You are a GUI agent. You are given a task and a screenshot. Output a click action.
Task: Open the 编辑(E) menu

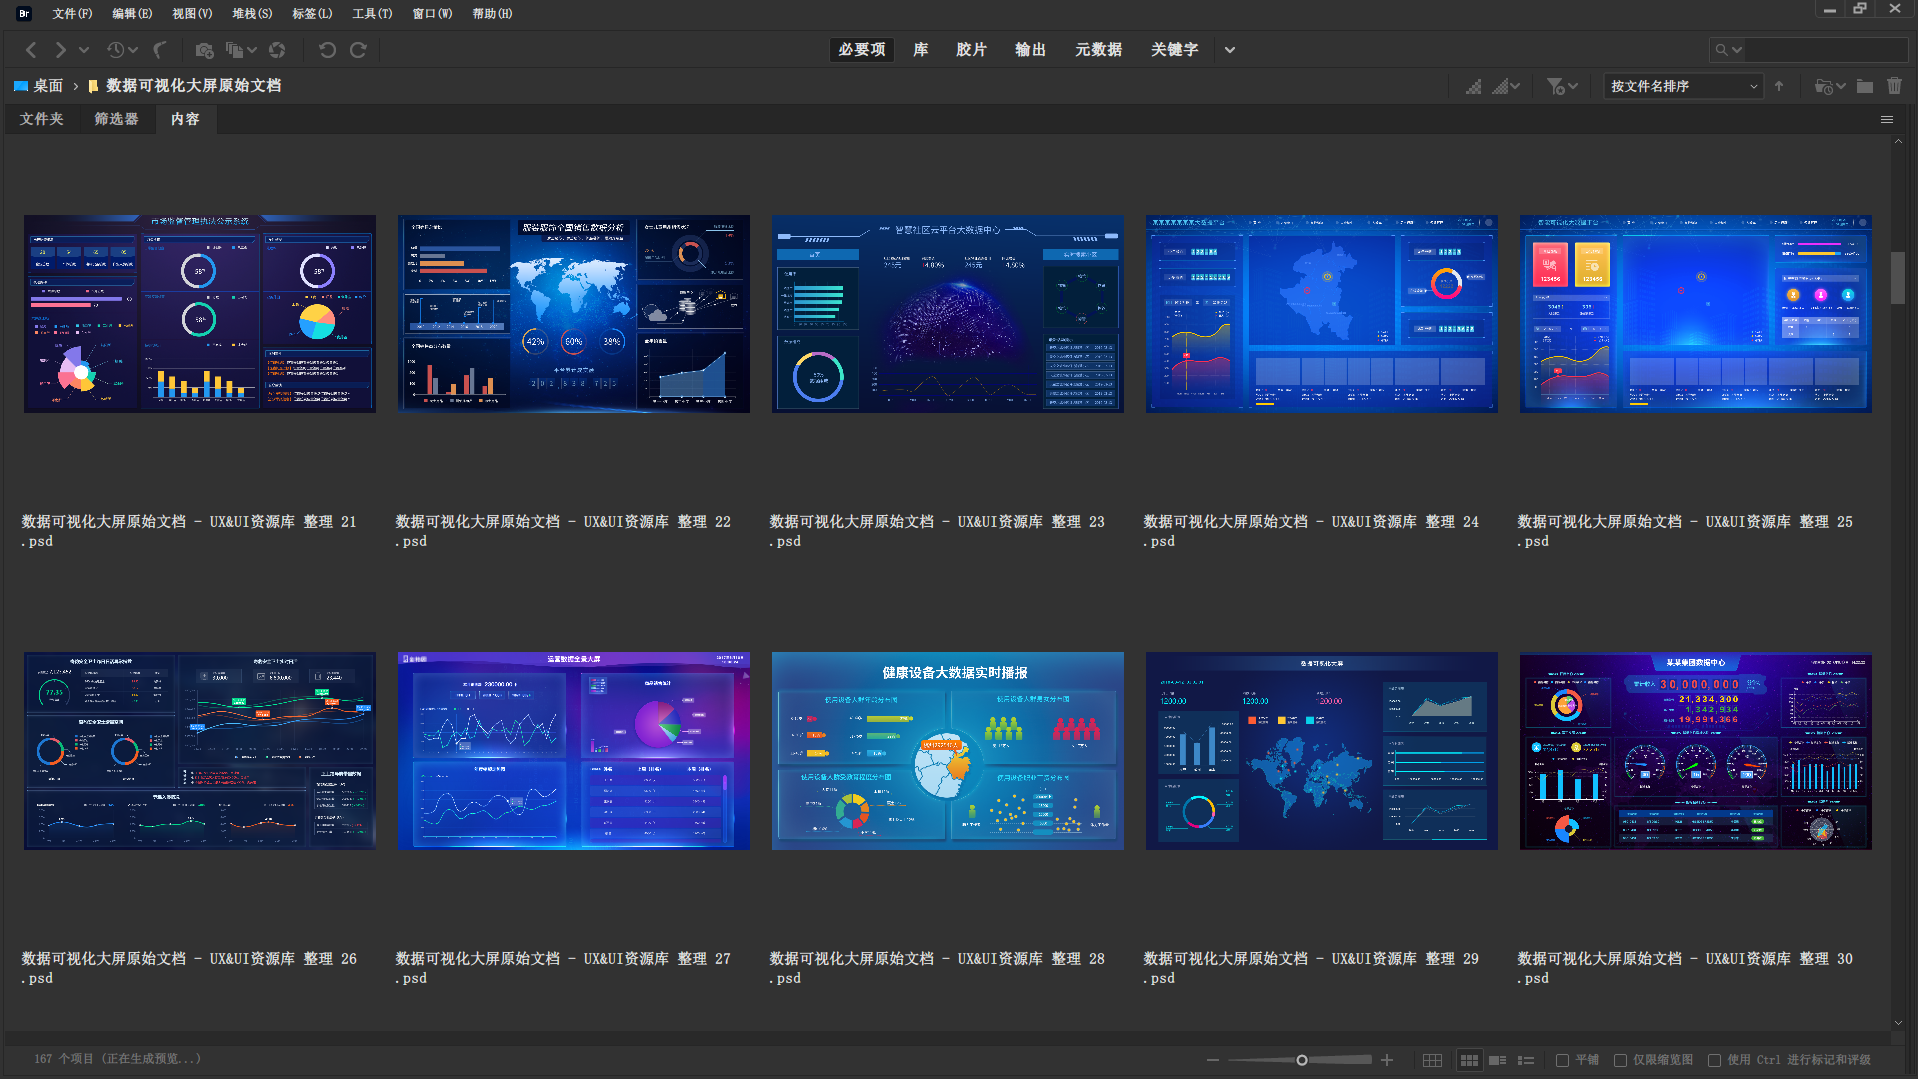tap(132, 14)
